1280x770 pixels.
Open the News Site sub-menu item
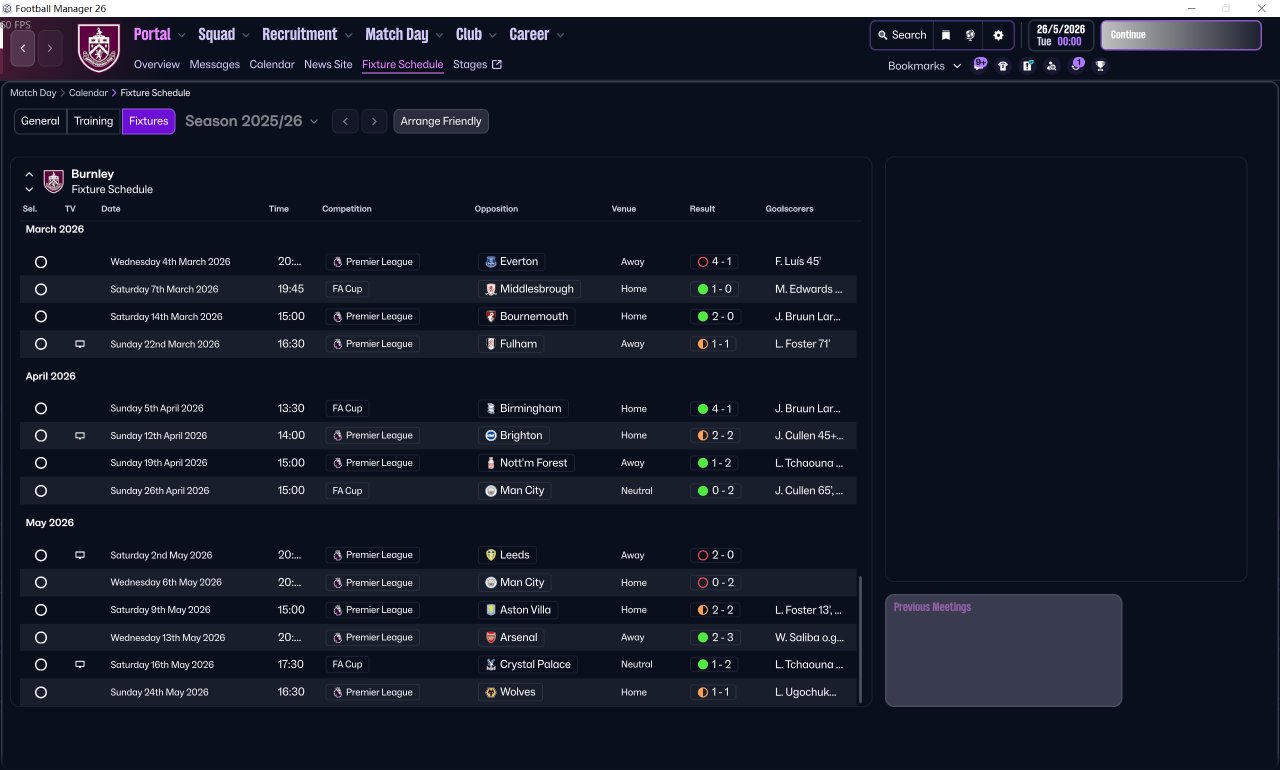point(328,65)
